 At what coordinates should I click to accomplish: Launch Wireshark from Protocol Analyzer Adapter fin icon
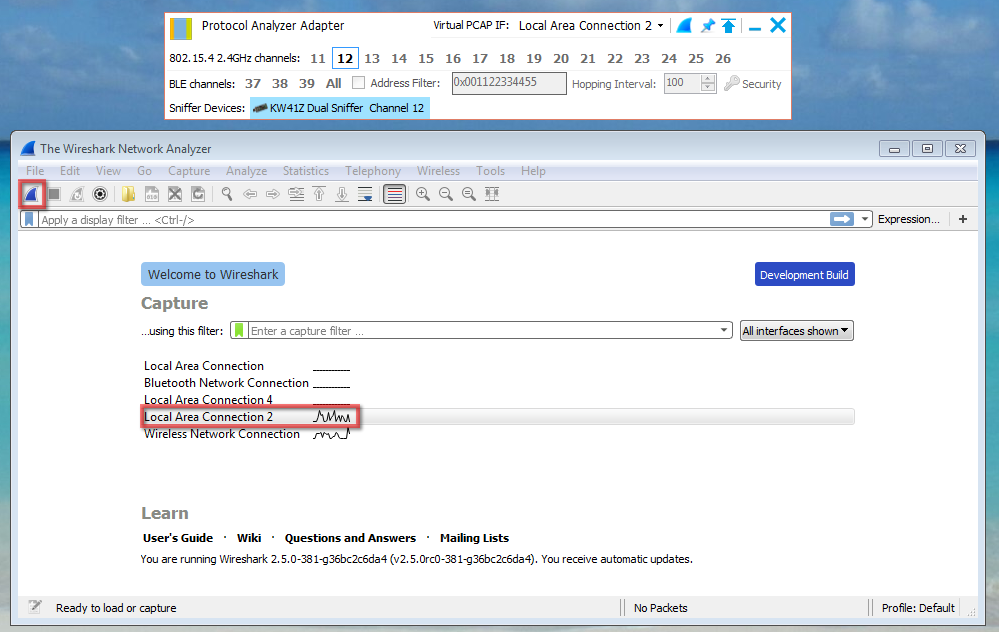pyautogui.click(x=684, y=25)
